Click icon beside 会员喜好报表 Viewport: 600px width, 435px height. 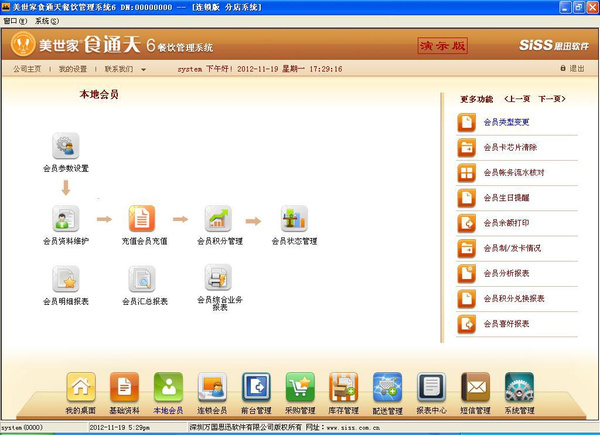tap(466, 324)
